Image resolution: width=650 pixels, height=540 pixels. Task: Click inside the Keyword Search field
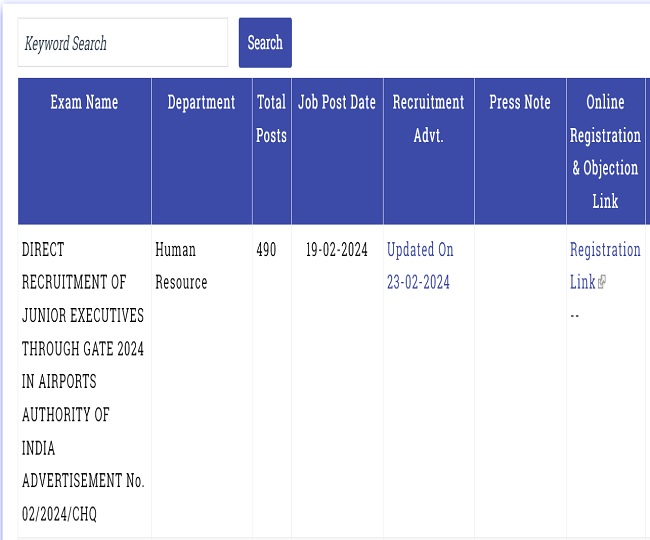click(123, 42)
